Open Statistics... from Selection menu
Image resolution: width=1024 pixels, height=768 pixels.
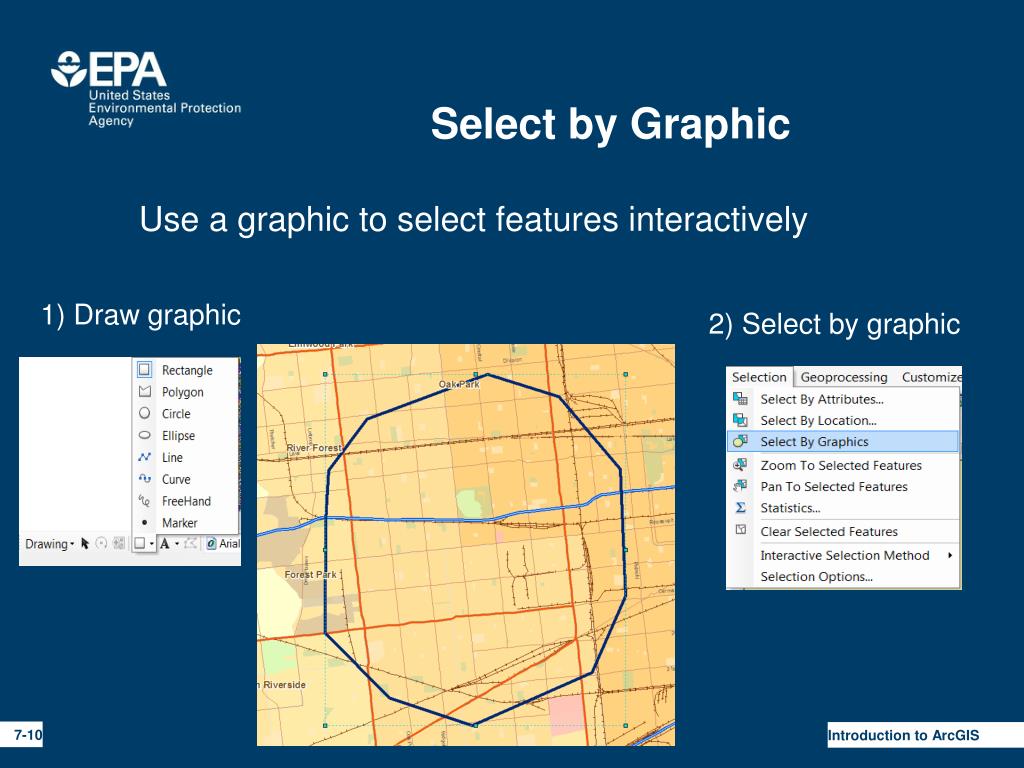click(843, 508)
